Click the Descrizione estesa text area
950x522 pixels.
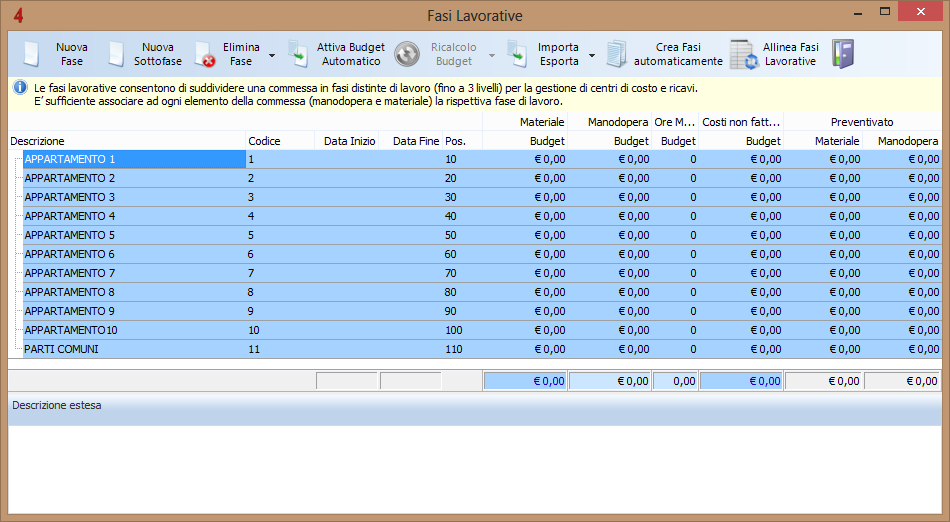coord(474,469)
